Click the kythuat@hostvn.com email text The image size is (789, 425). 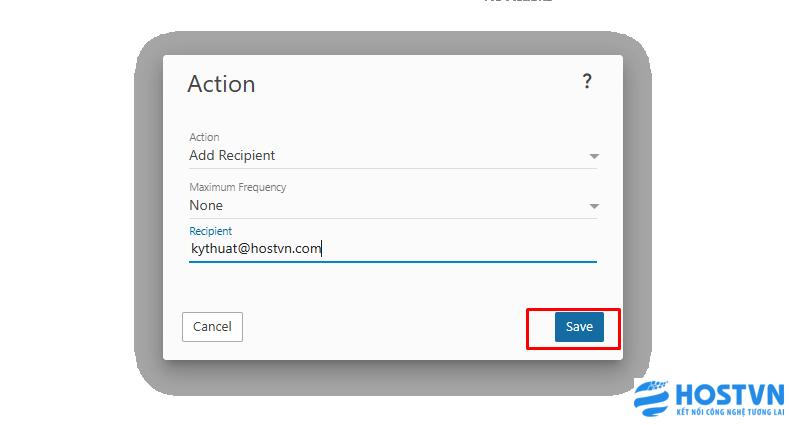(x=256, y=248)
